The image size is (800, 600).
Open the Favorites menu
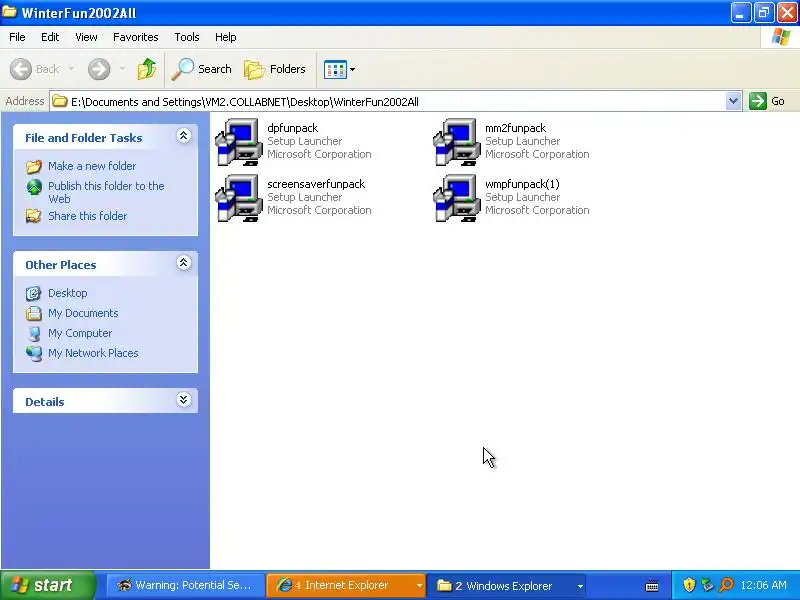(136, 37)
